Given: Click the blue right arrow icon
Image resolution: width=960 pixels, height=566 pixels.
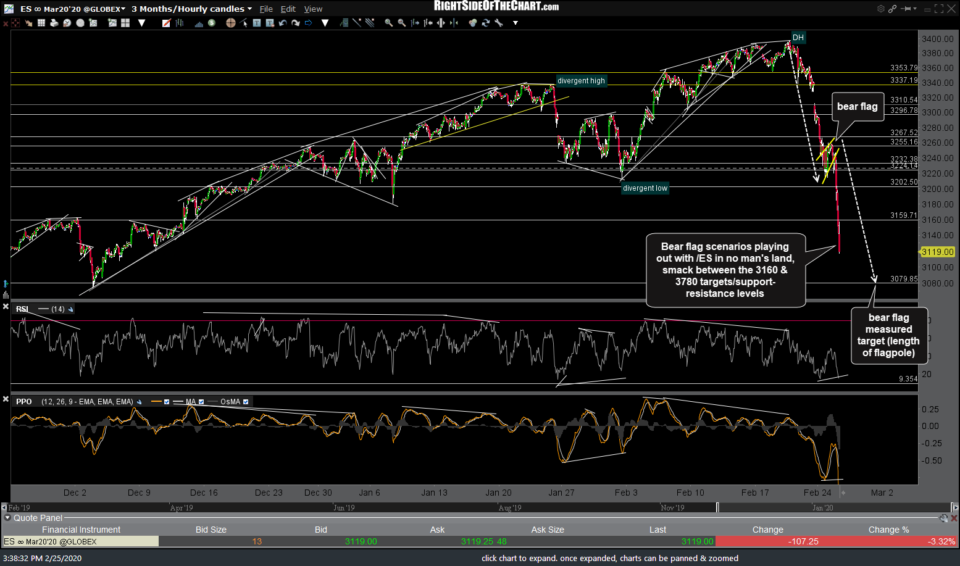Looking at the screenshot, I should pos(308,23).
